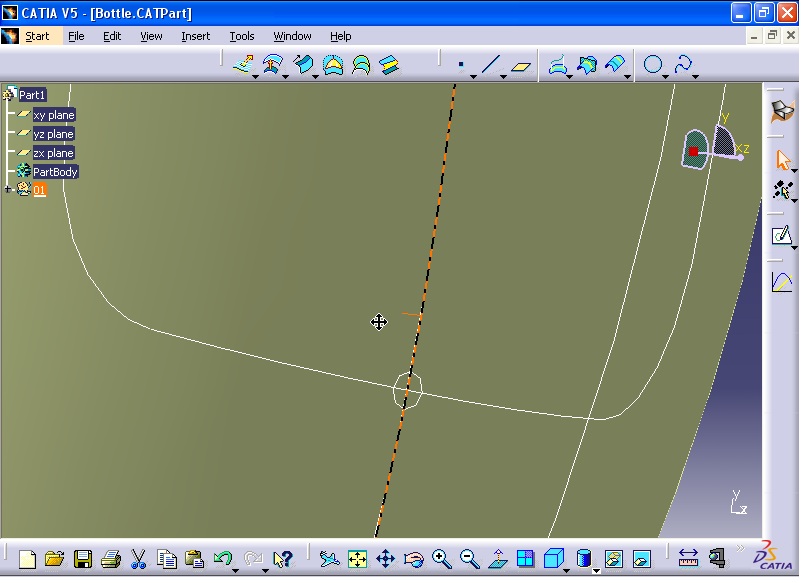Select the Offset surface tool
This screenshot has height=583, width=801.
coord(273,65)
